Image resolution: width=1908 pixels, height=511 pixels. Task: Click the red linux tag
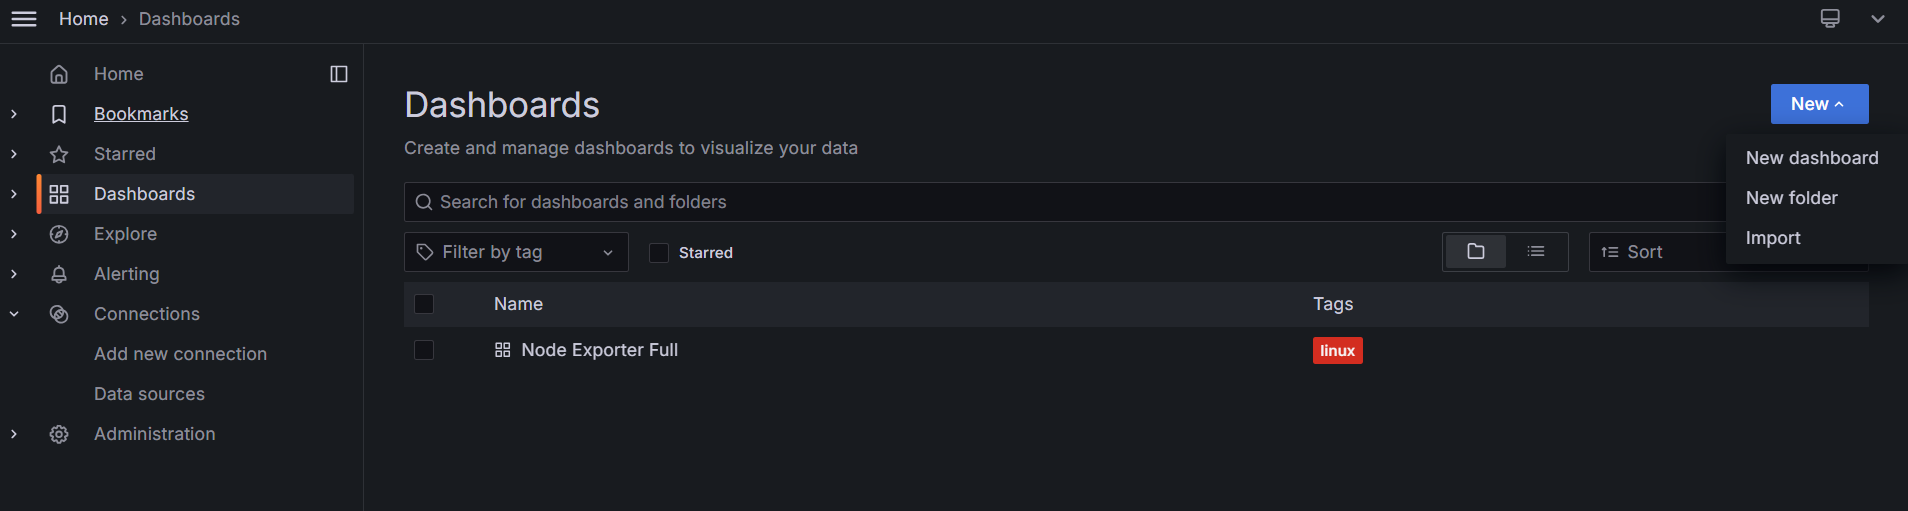pos(1337,351)
